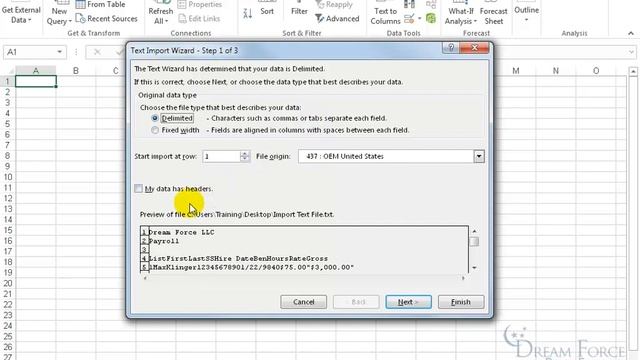Click the preview vertical scrollbar thumb
The image size is (640, 360).
[x=474, y=242]
